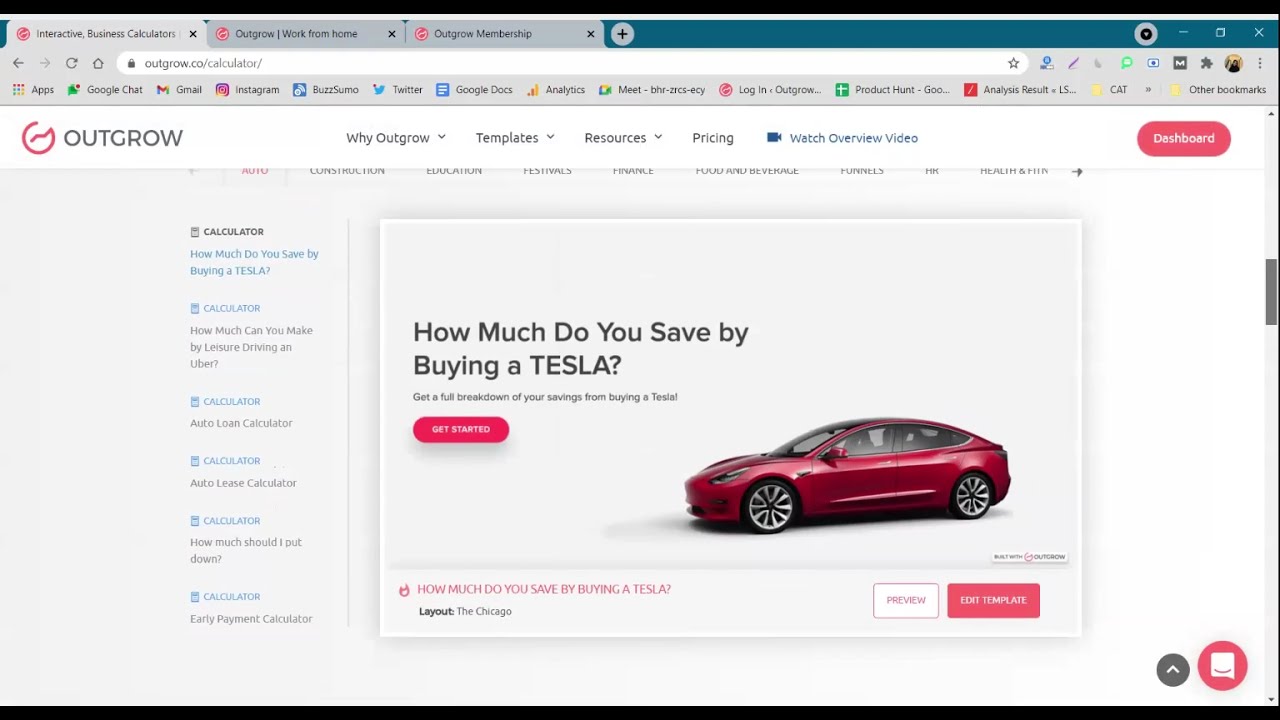This screenshot has height=720, width=1280.
Task: Select the AUTO category tab
Action: point(255,171)
